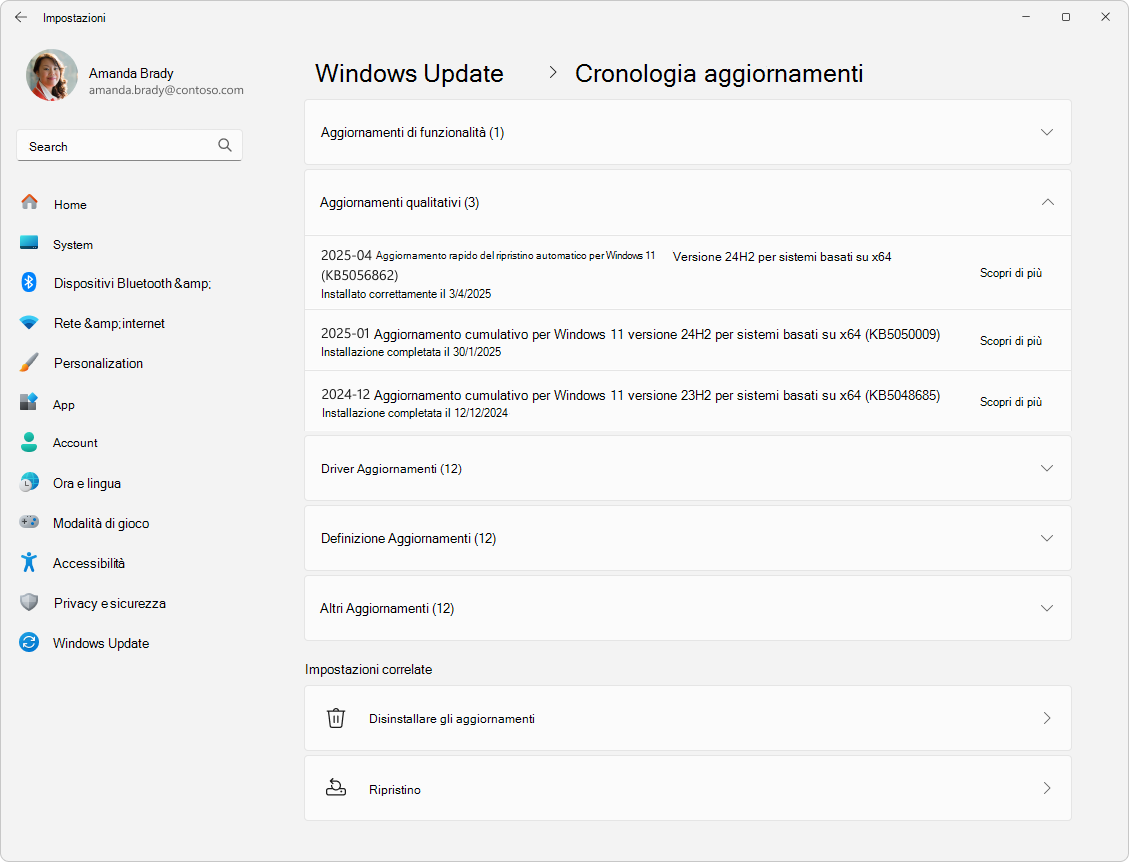Open the chevron for Disinstallare gli aggiornamenti
Viewport: 1129px width, 862px height.
point(1047,718)
